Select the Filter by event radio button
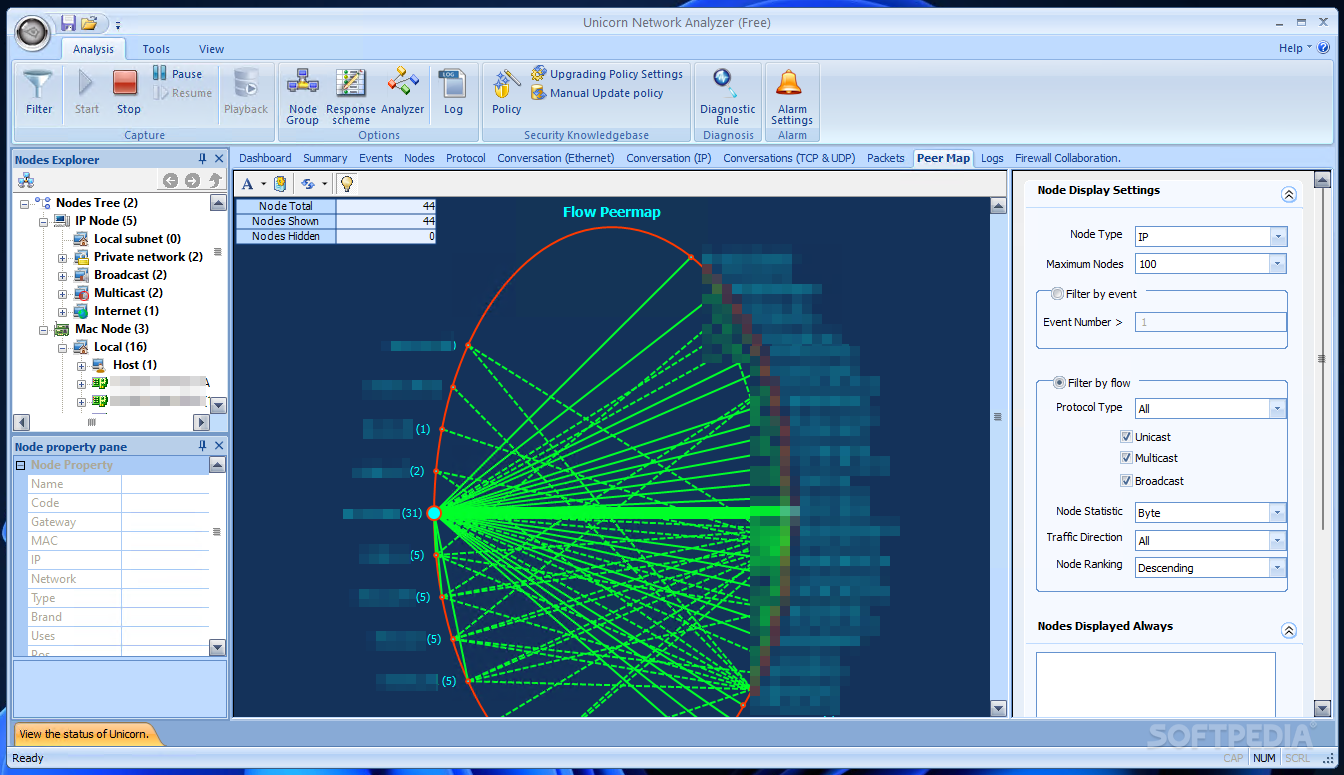The height and width of the screenshot is (775, 1344). [x=1058, y=294]
